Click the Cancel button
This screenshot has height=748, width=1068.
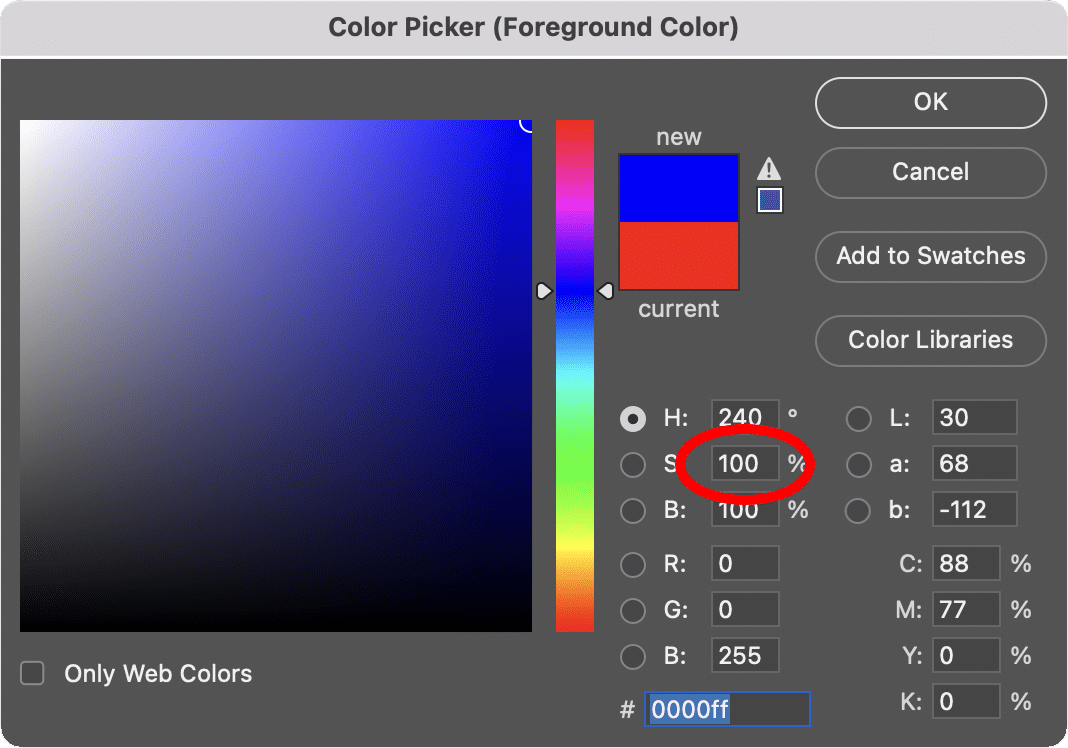click(x=929, y=172)
